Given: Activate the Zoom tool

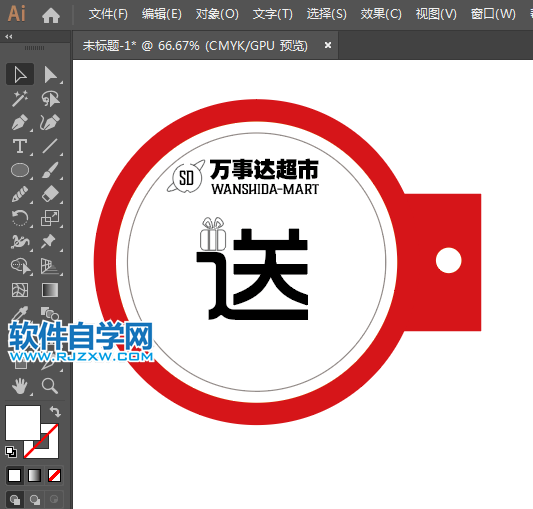Looking at the screenshot, I should click(x=50, y=386).
